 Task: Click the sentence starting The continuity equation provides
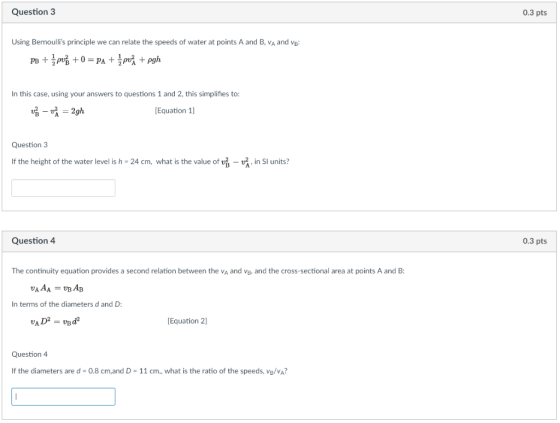208,271
